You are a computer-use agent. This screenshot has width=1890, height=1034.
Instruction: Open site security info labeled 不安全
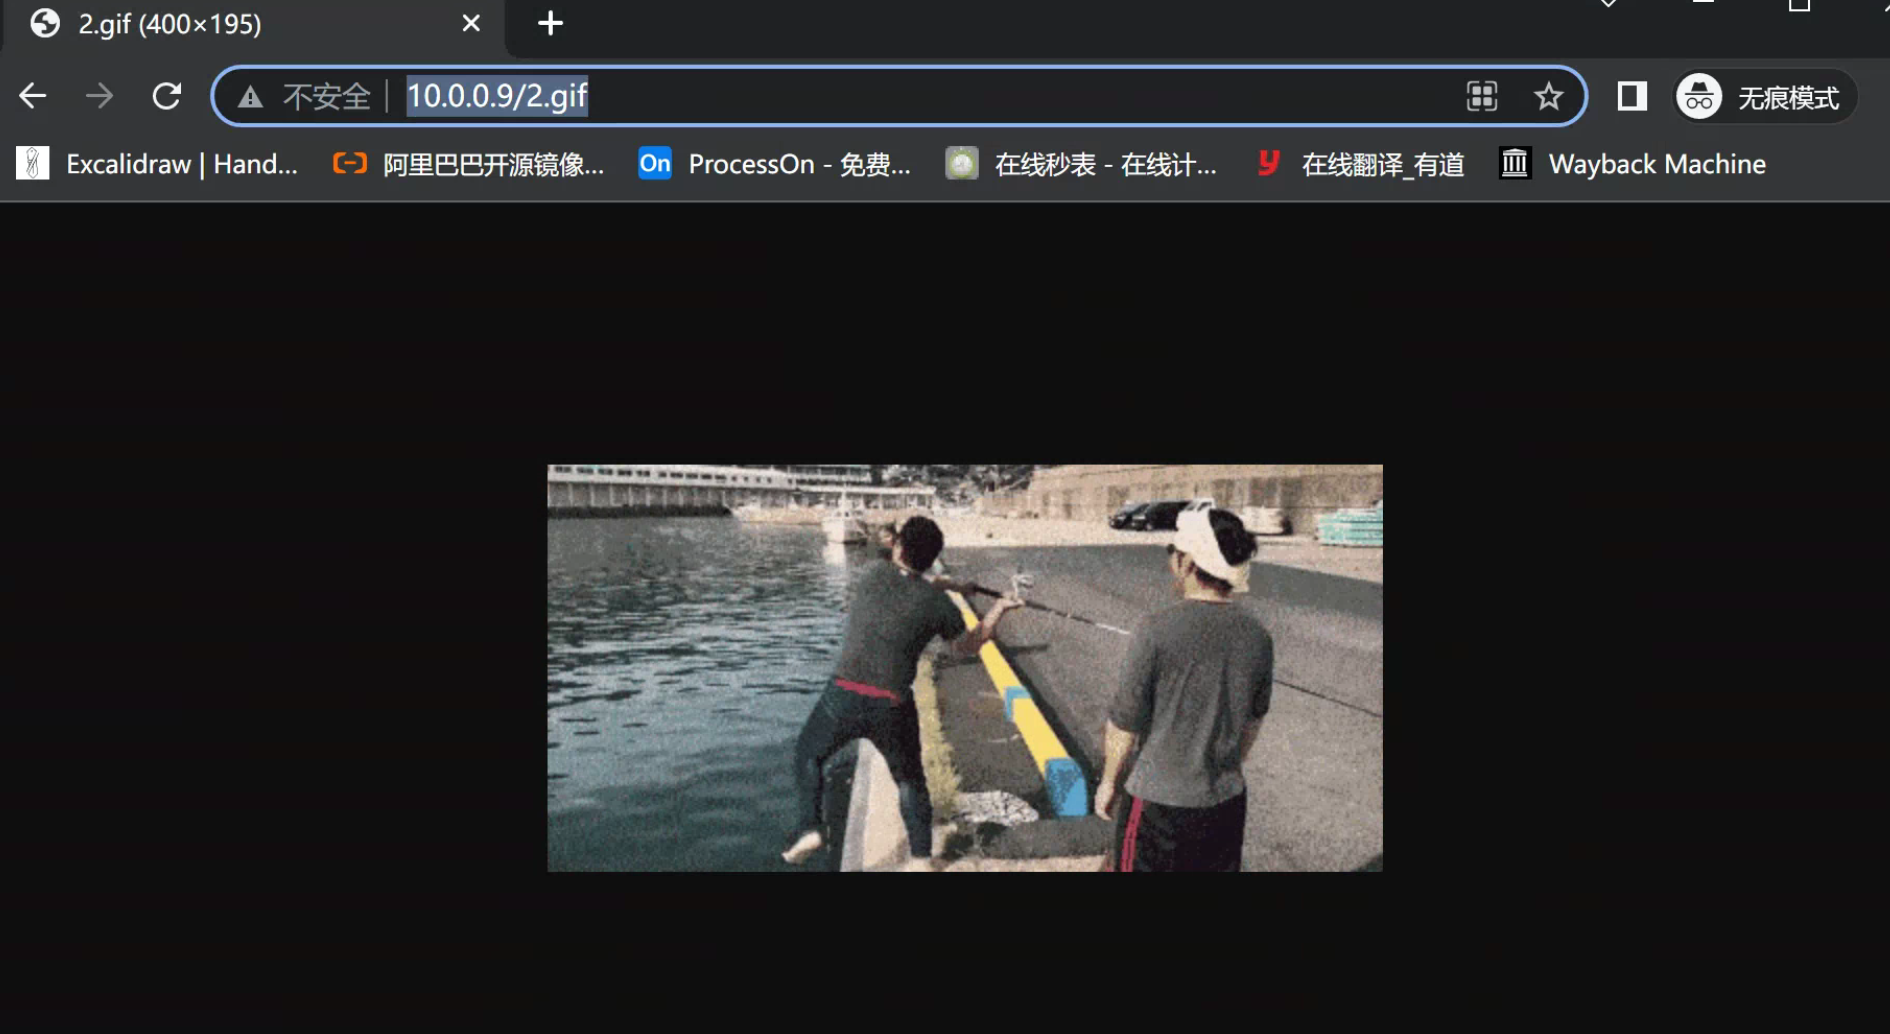pos(300,96)
